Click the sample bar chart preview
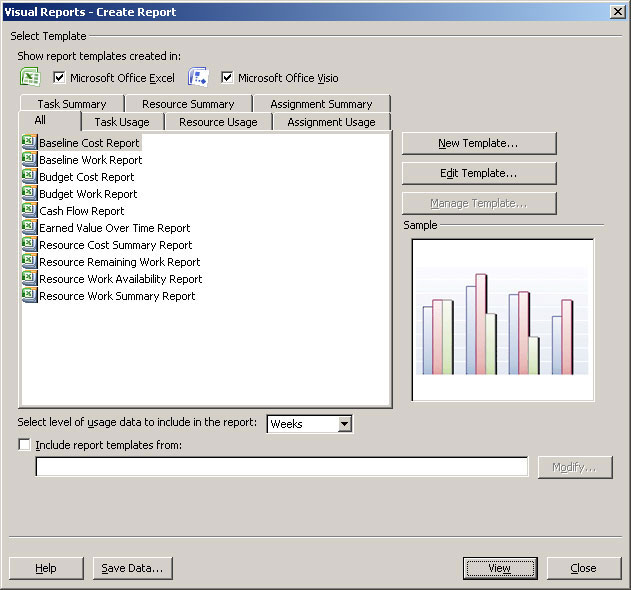 (503, 319)
